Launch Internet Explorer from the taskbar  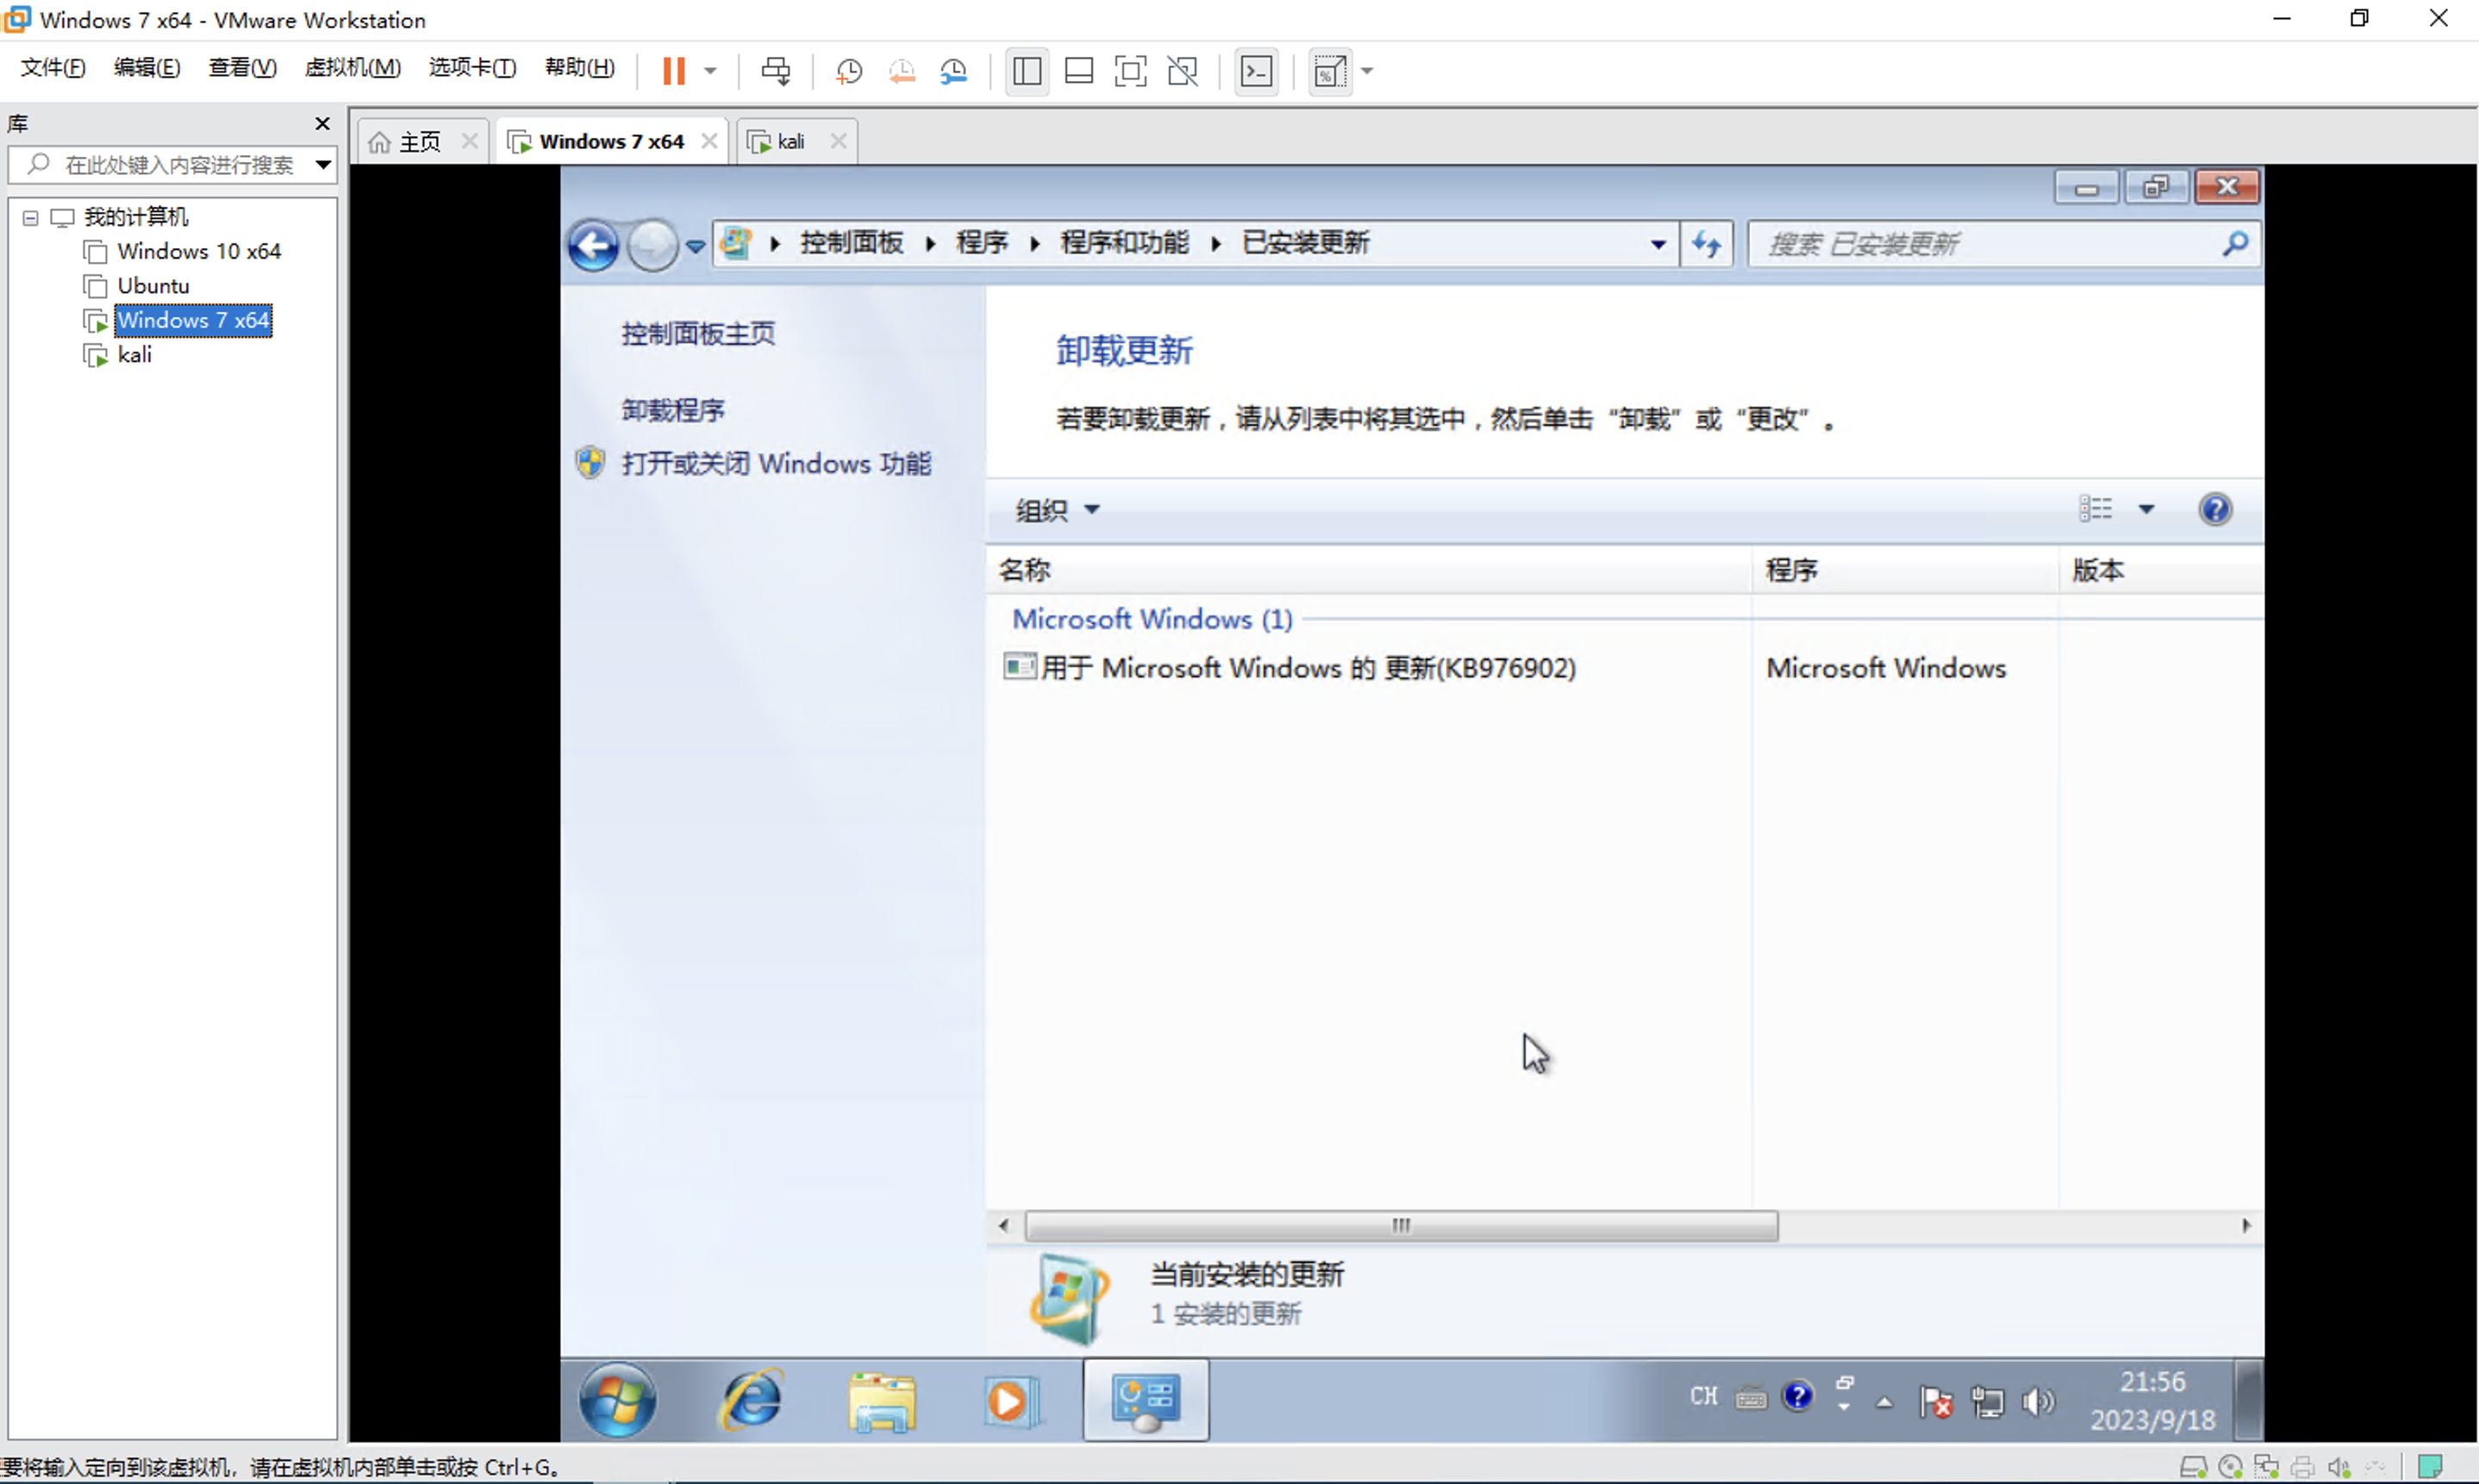751,1399
